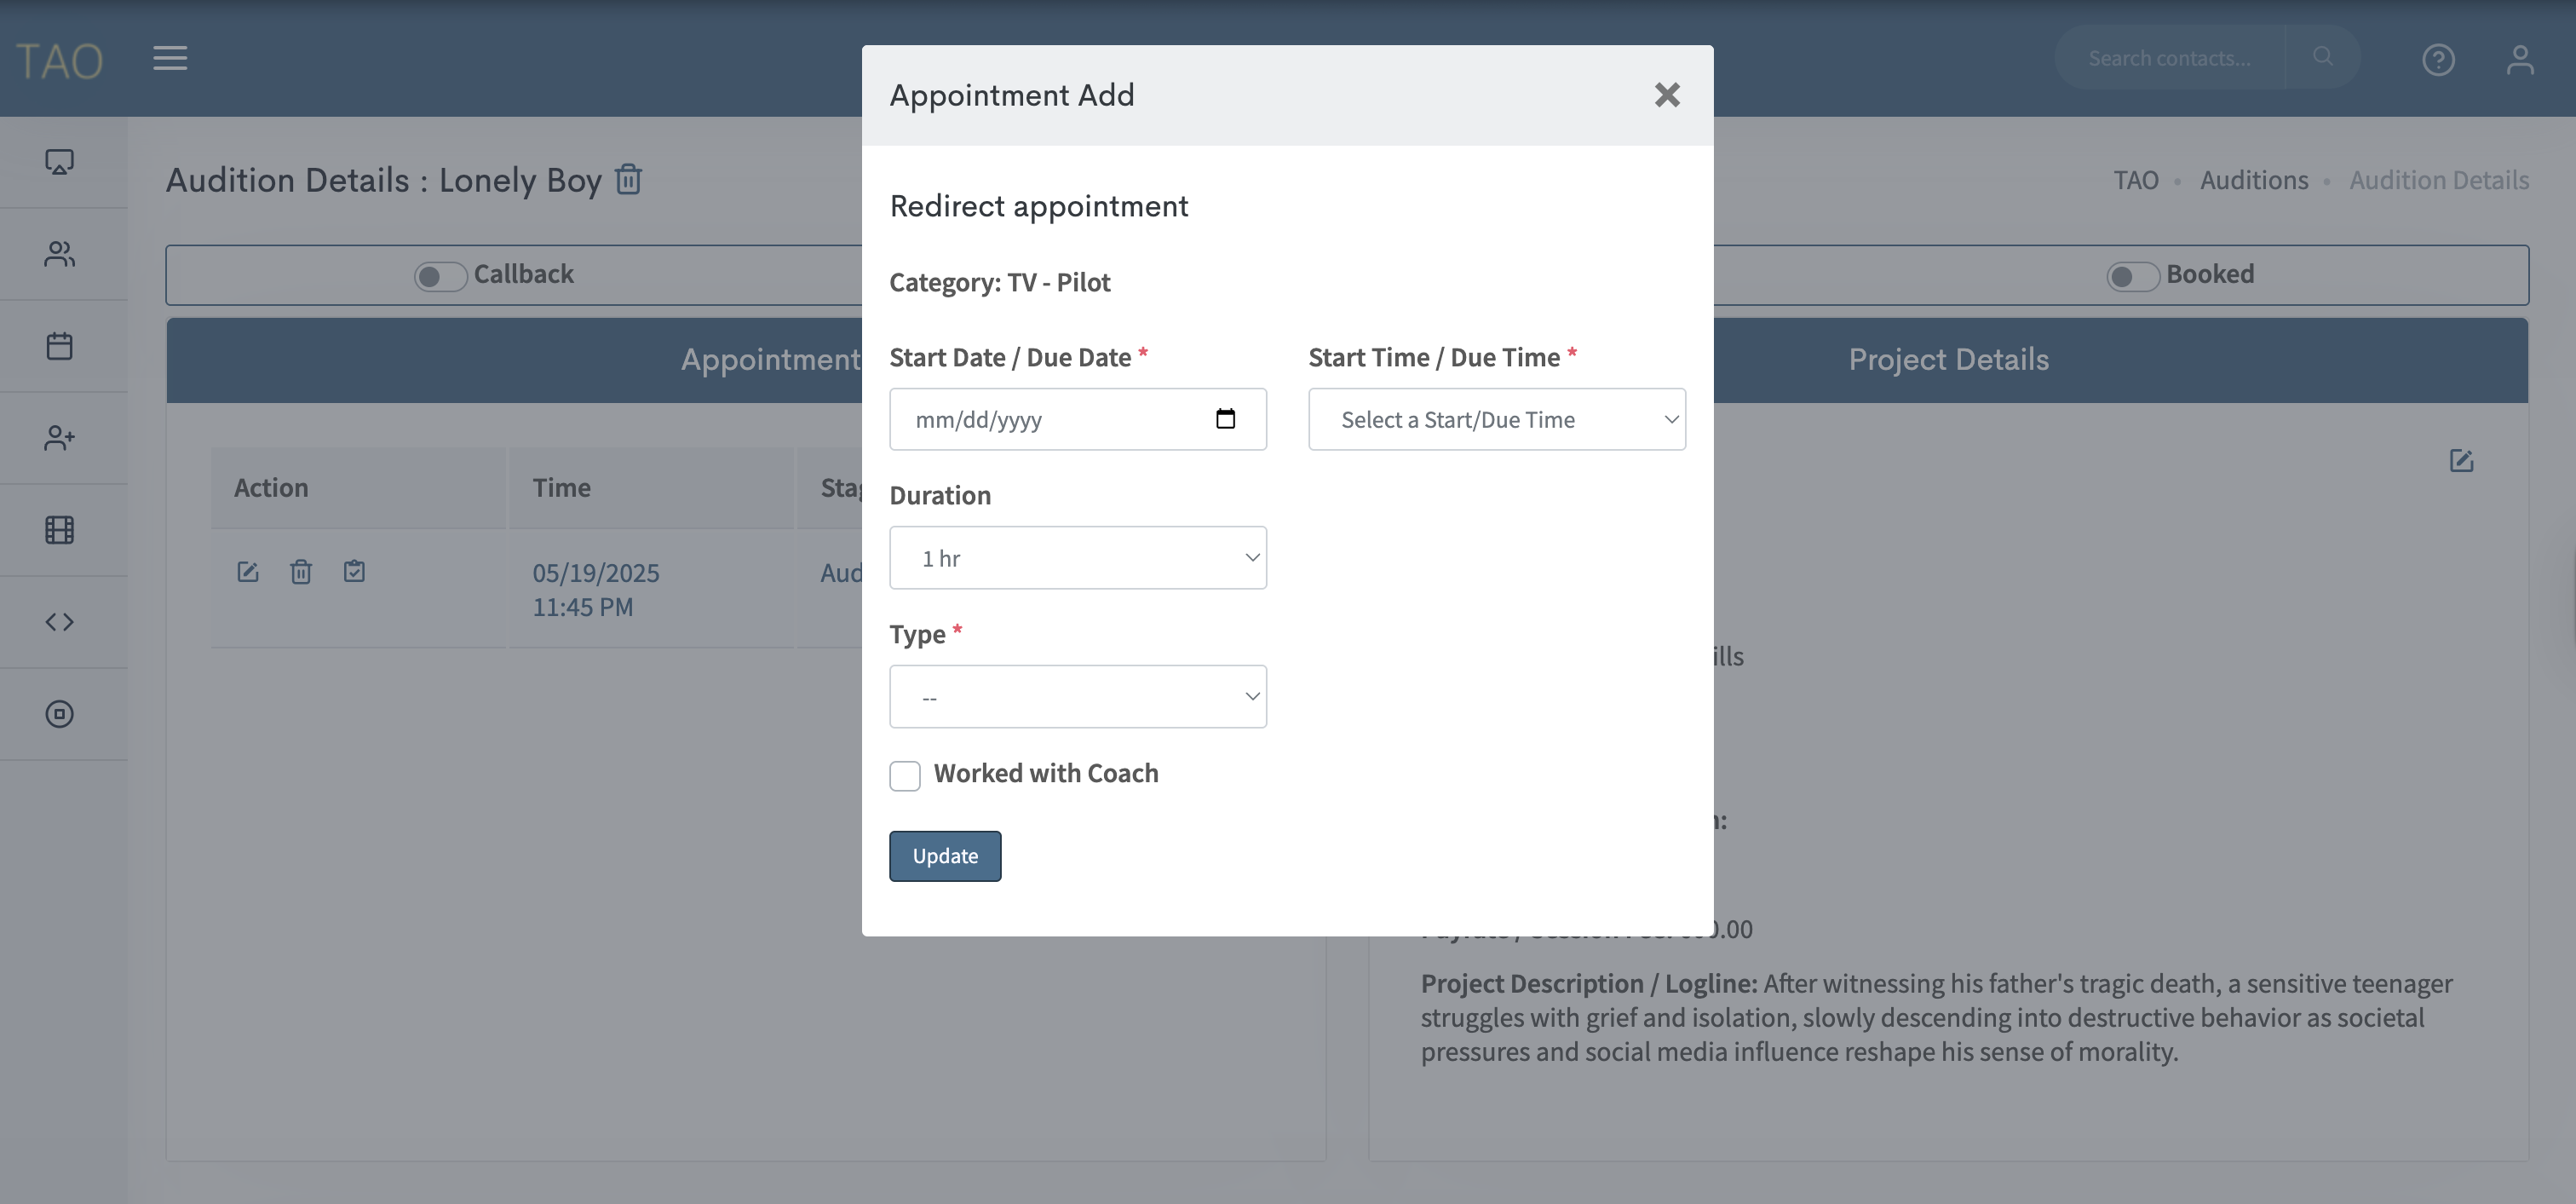Expand the Duration dropdown
The height and width of the screenshot is (1204, 2576).
[x=1077, y=558]
